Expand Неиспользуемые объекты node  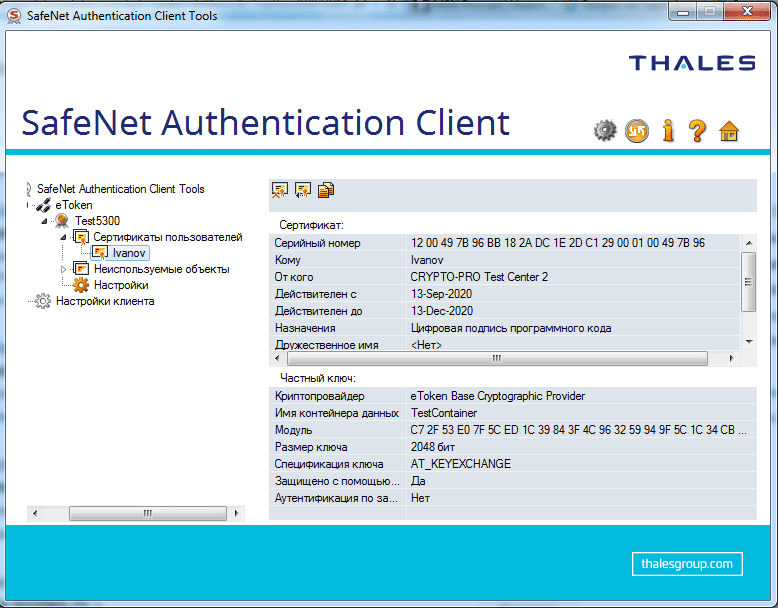(x=63, y=269)
